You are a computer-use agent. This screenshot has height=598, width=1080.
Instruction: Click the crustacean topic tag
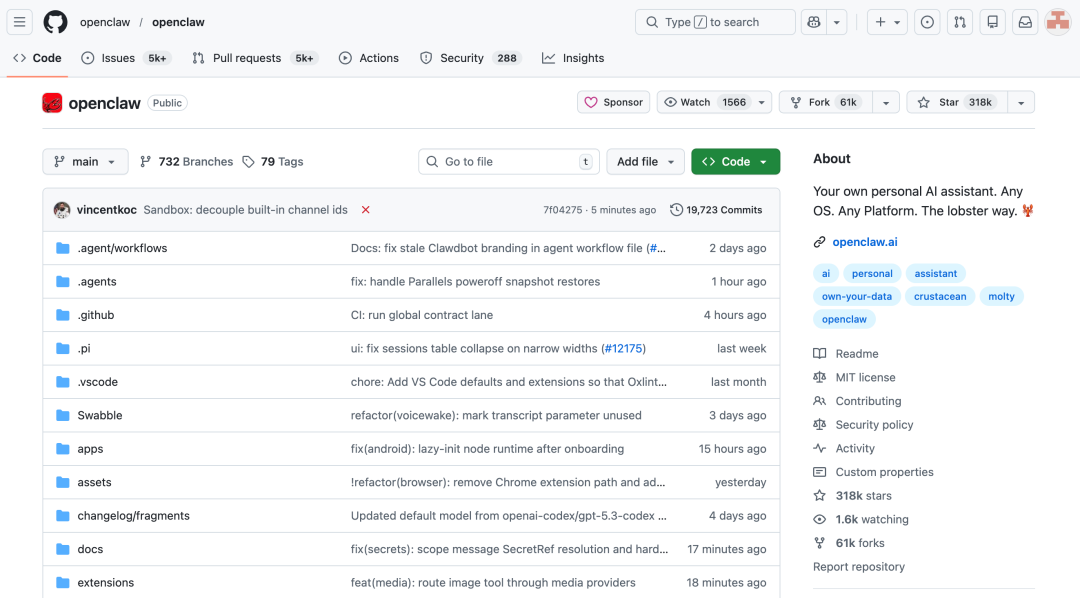tap(940, 296)
